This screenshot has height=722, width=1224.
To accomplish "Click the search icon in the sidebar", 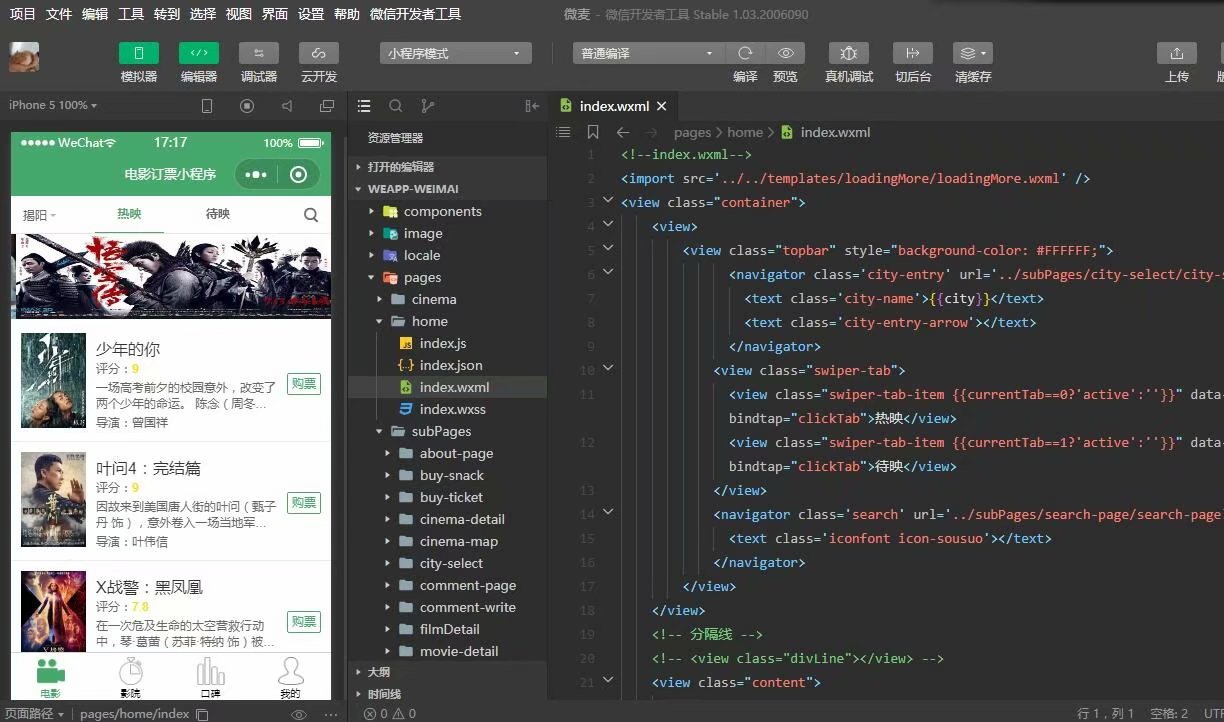I will tap(396, 106).
